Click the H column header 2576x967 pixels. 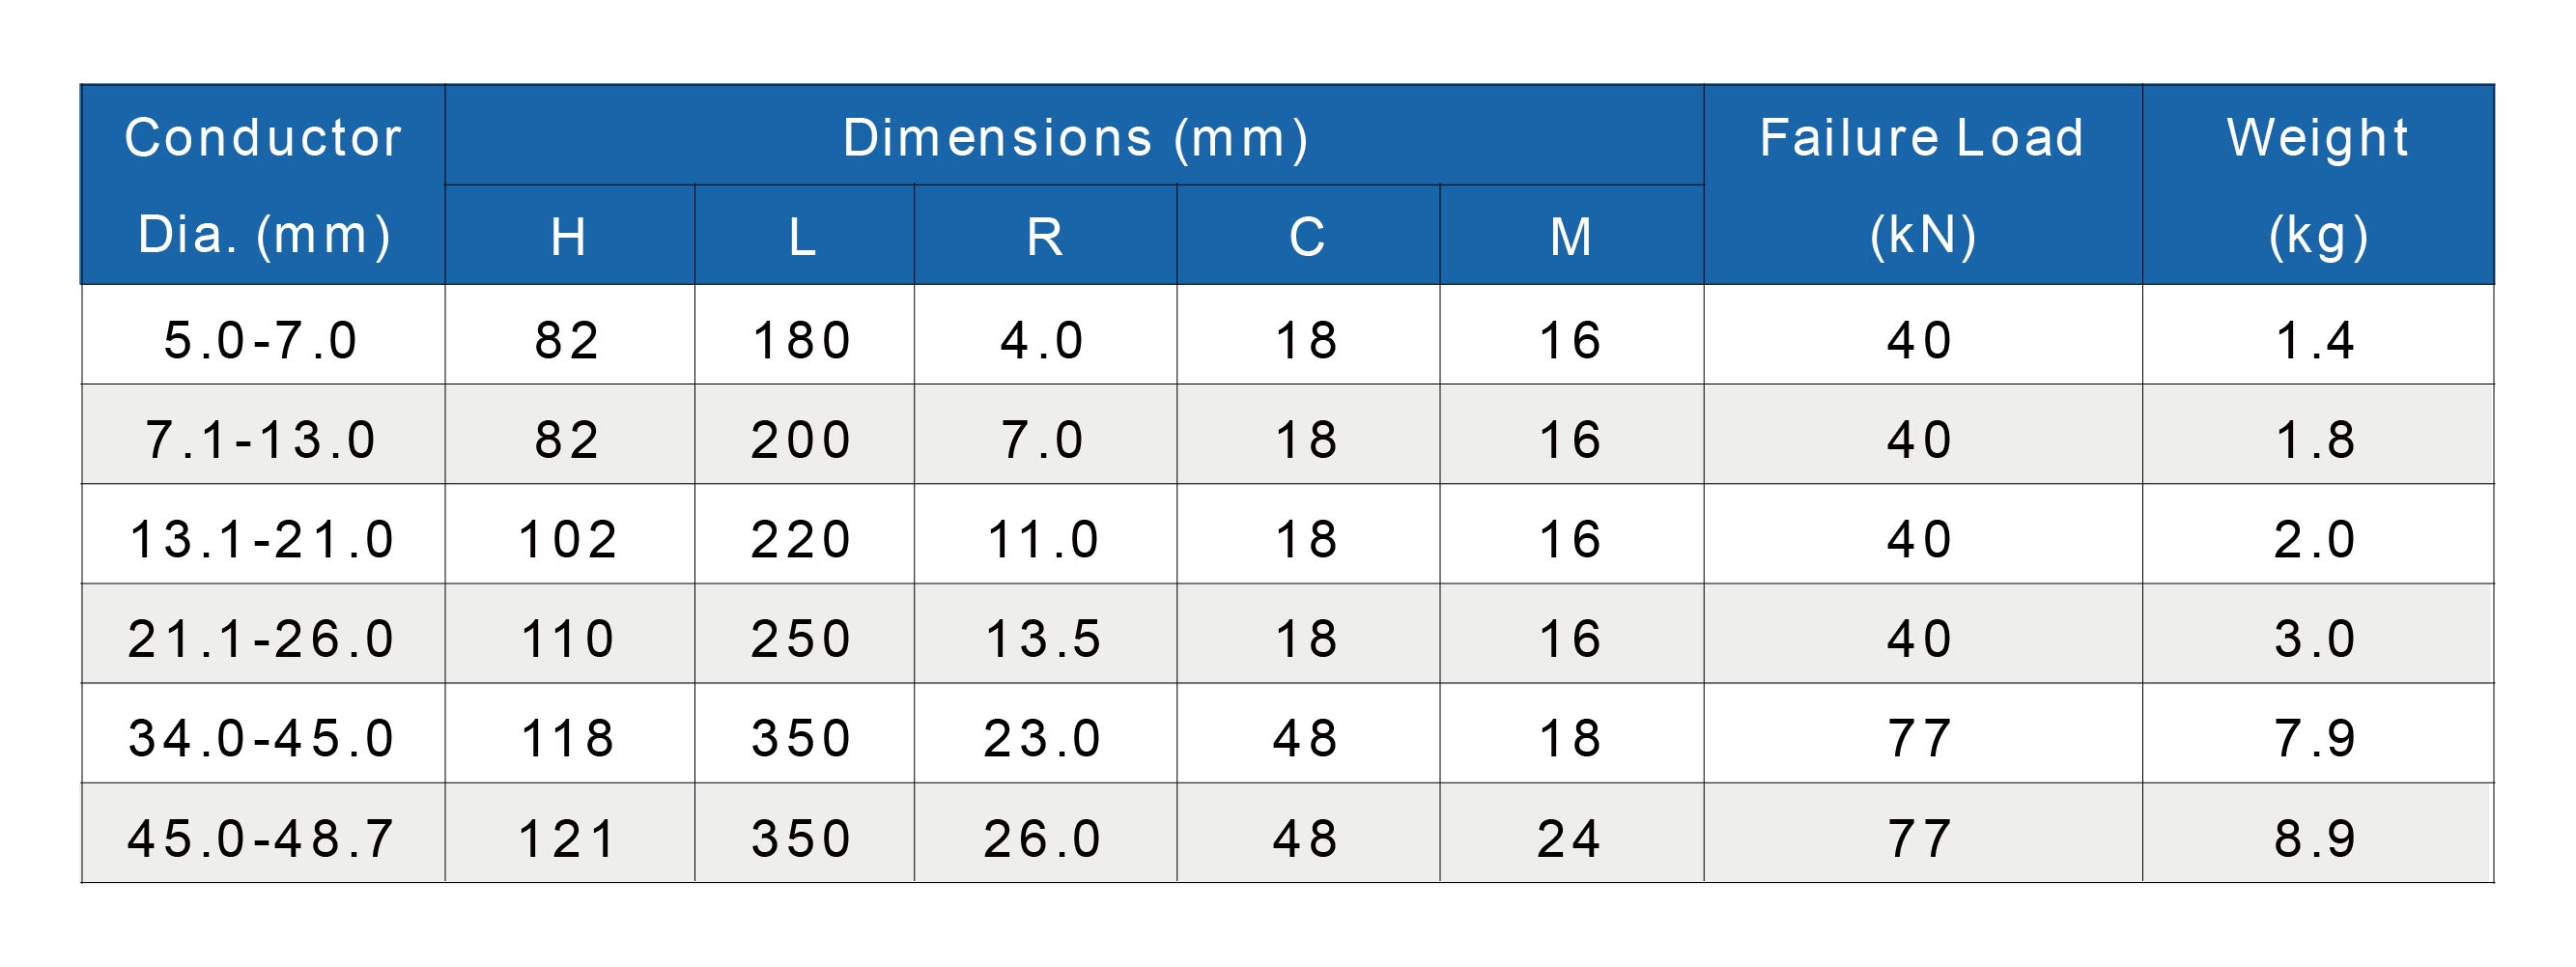[569, 237]
